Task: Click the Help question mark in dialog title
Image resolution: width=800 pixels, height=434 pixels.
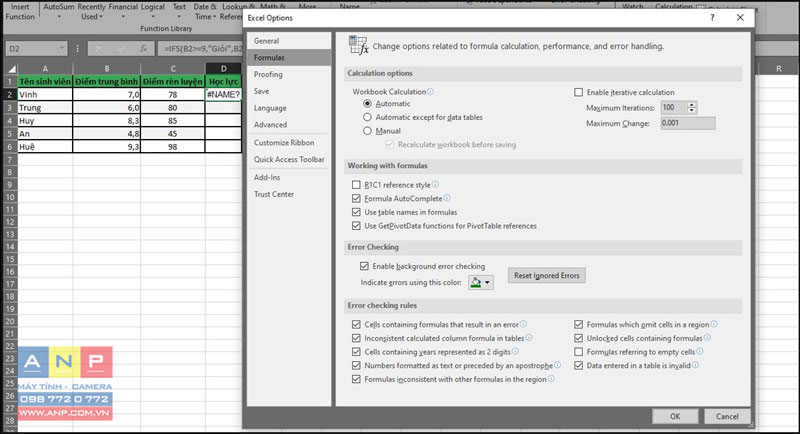Action: point(712,17)
